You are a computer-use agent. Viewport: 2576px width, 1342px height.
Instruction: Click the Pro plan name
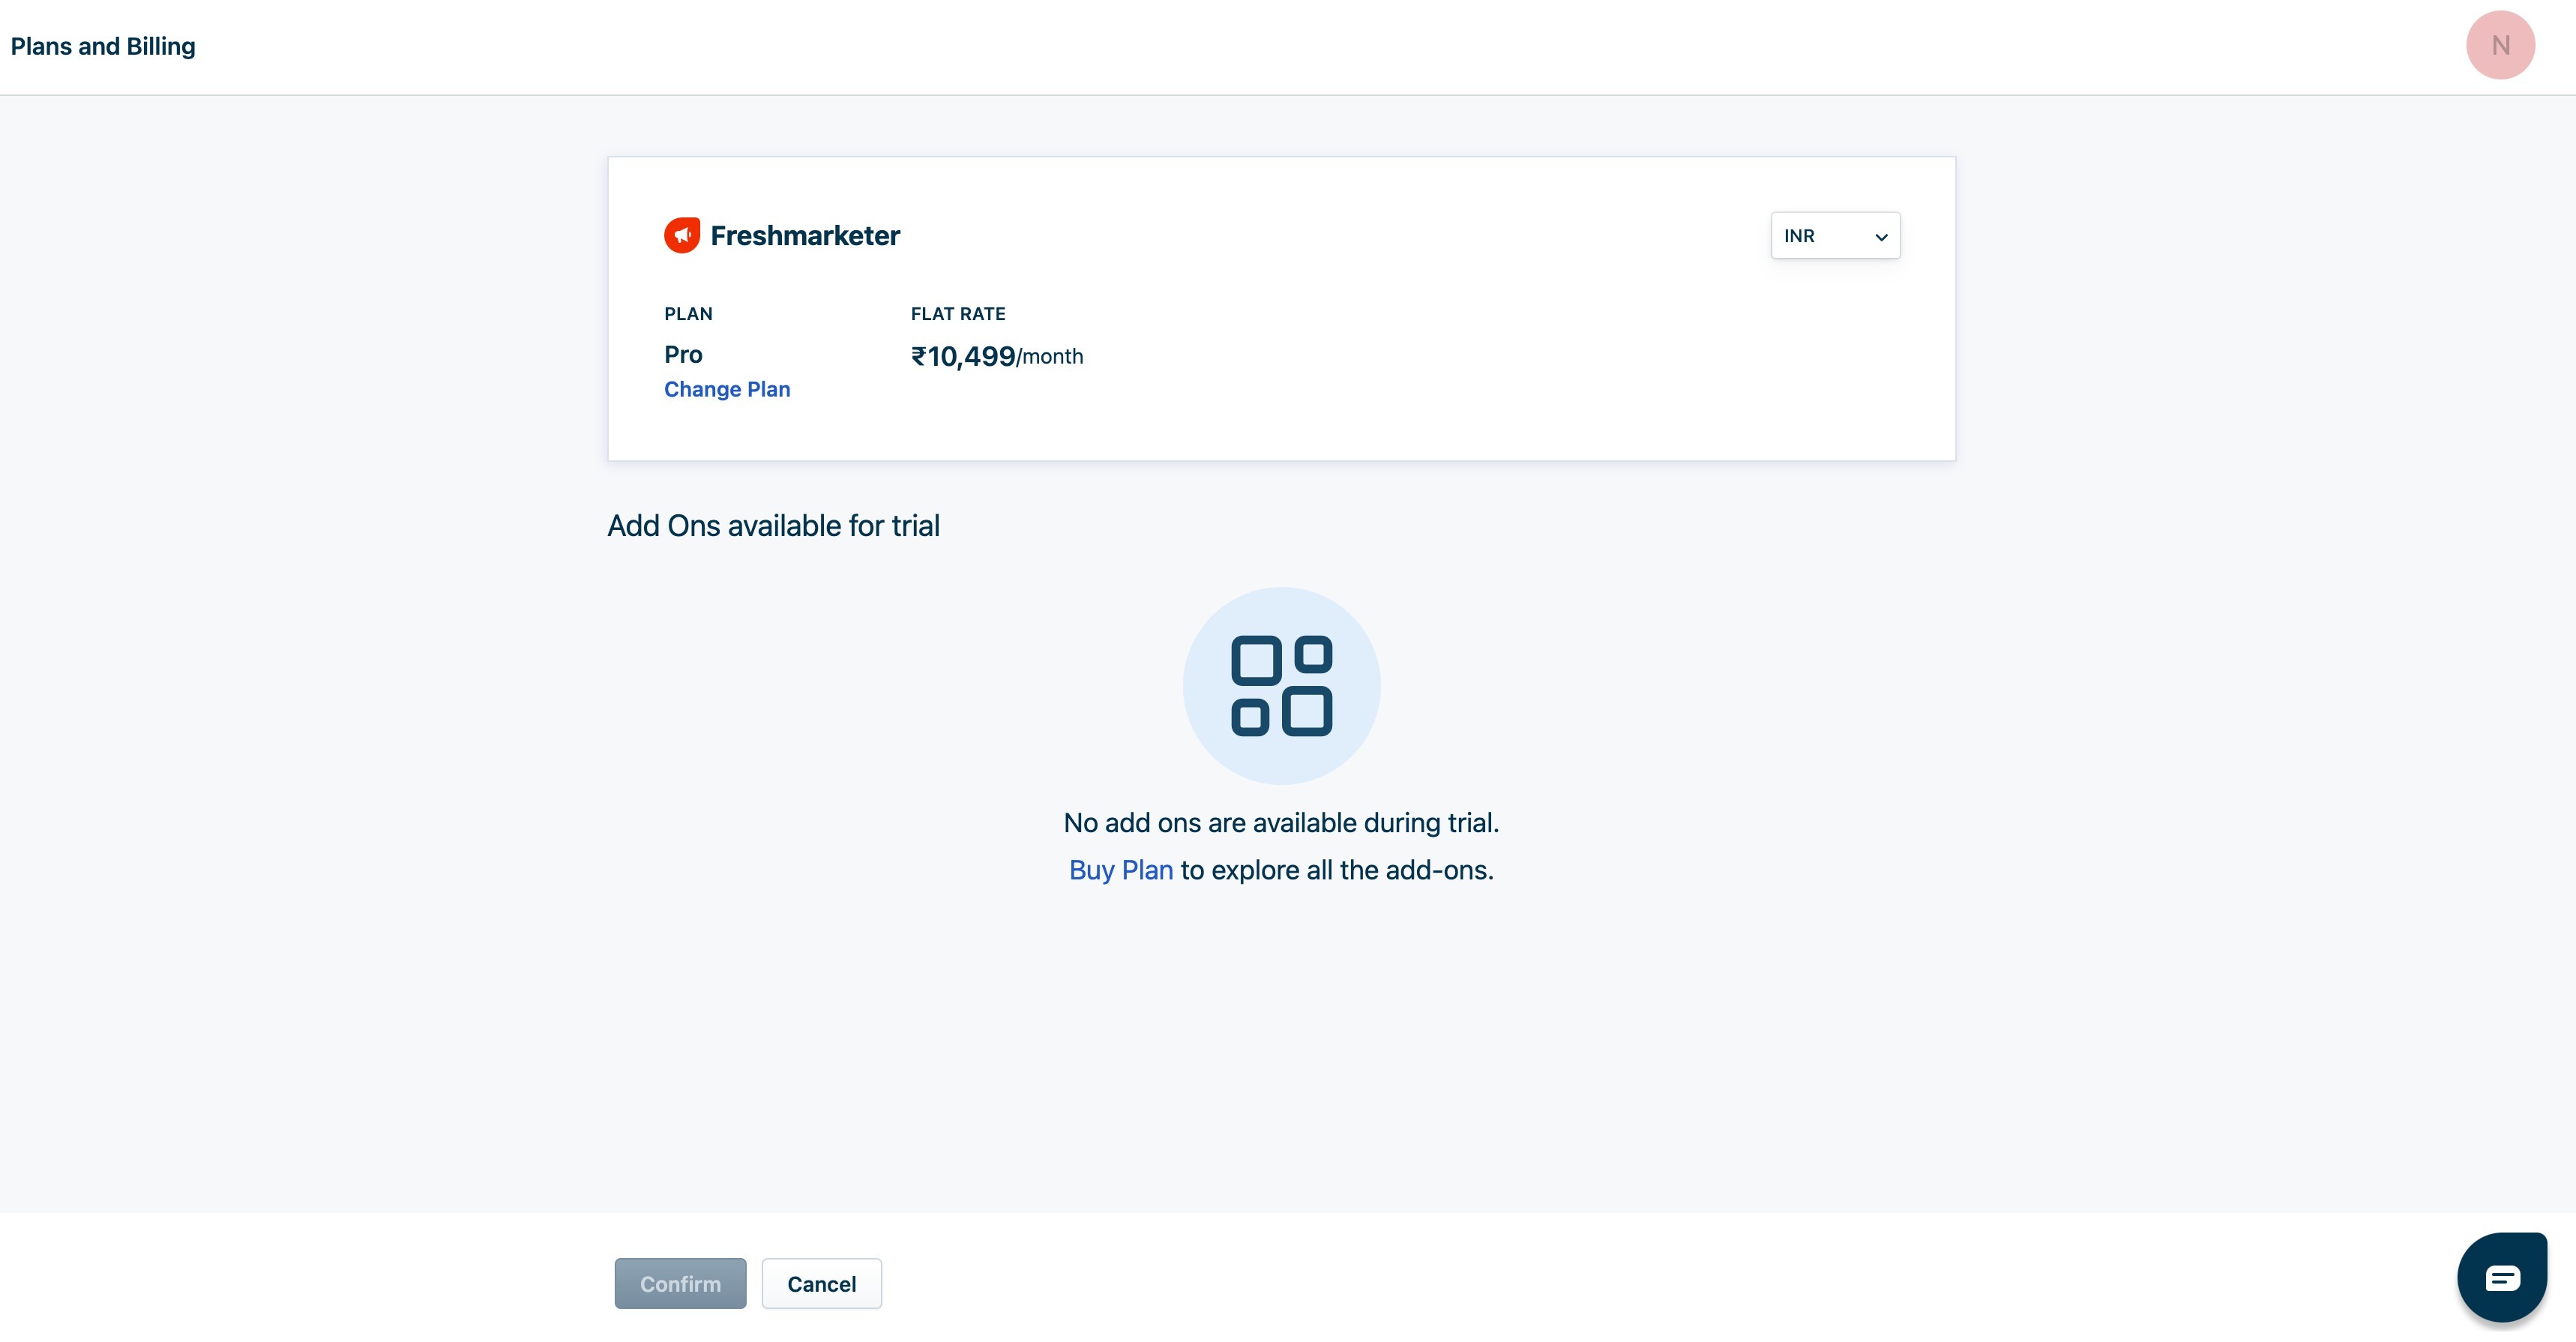click(683, 354)
